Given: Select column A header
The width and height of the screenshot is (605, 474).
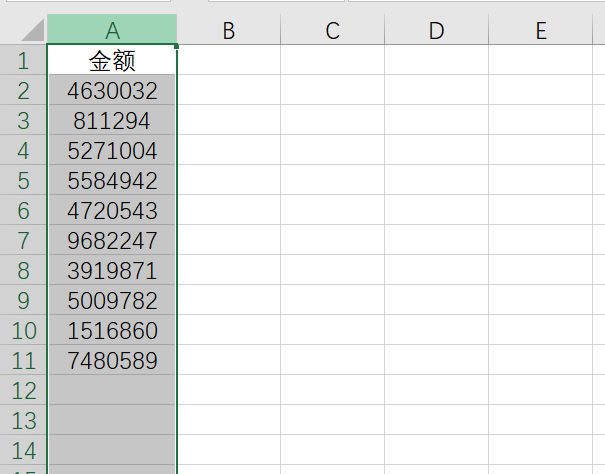Looking at the screenshot, I should click(112, 29).
